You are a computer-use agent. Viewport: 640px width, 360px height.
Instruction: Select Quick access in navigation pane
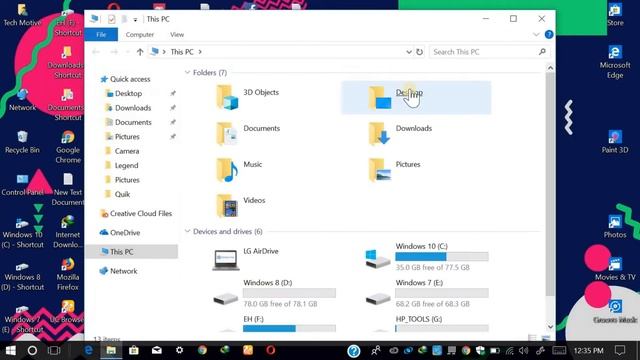(x=126, y=79)
